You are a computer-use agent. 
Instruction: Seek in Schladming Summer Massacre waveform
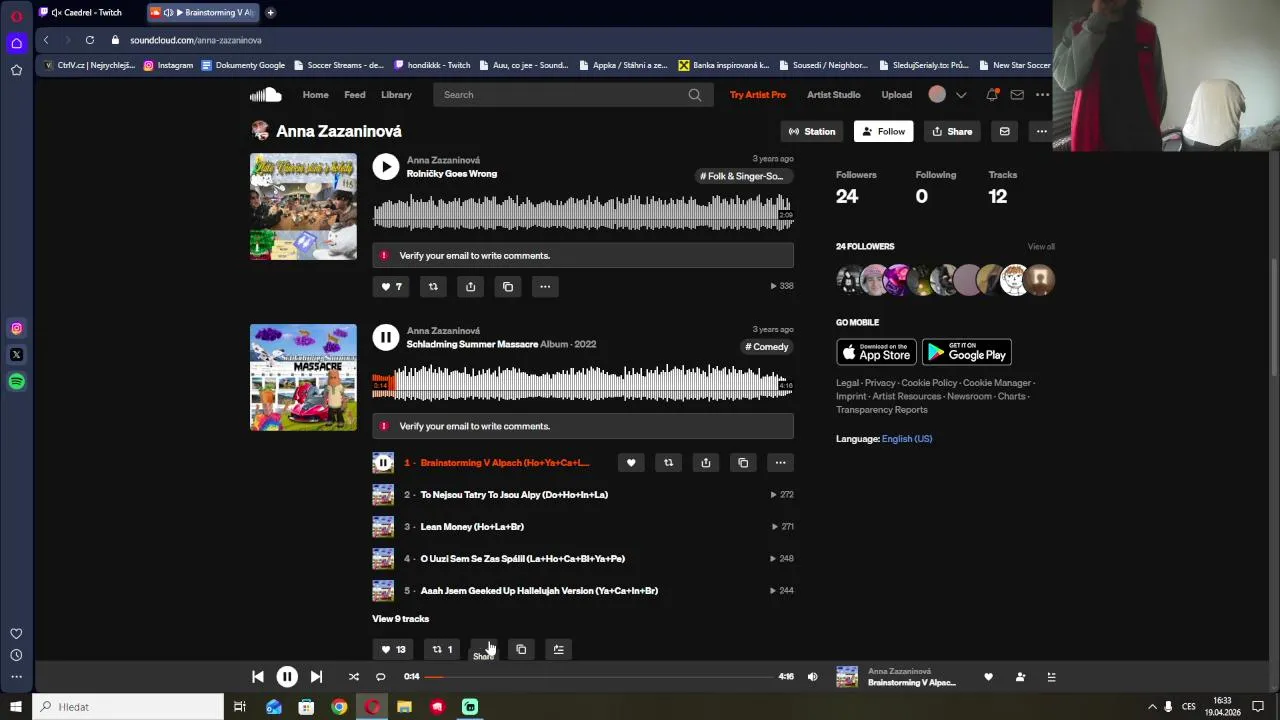pyautogui.click(x=583, y=384)
